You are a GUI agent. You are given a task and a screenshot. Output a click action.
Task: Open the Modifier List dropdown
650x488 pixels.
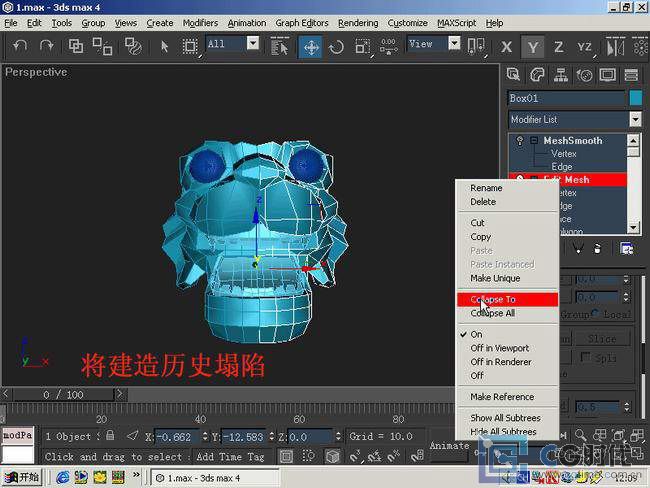click(x=635, y=119)
